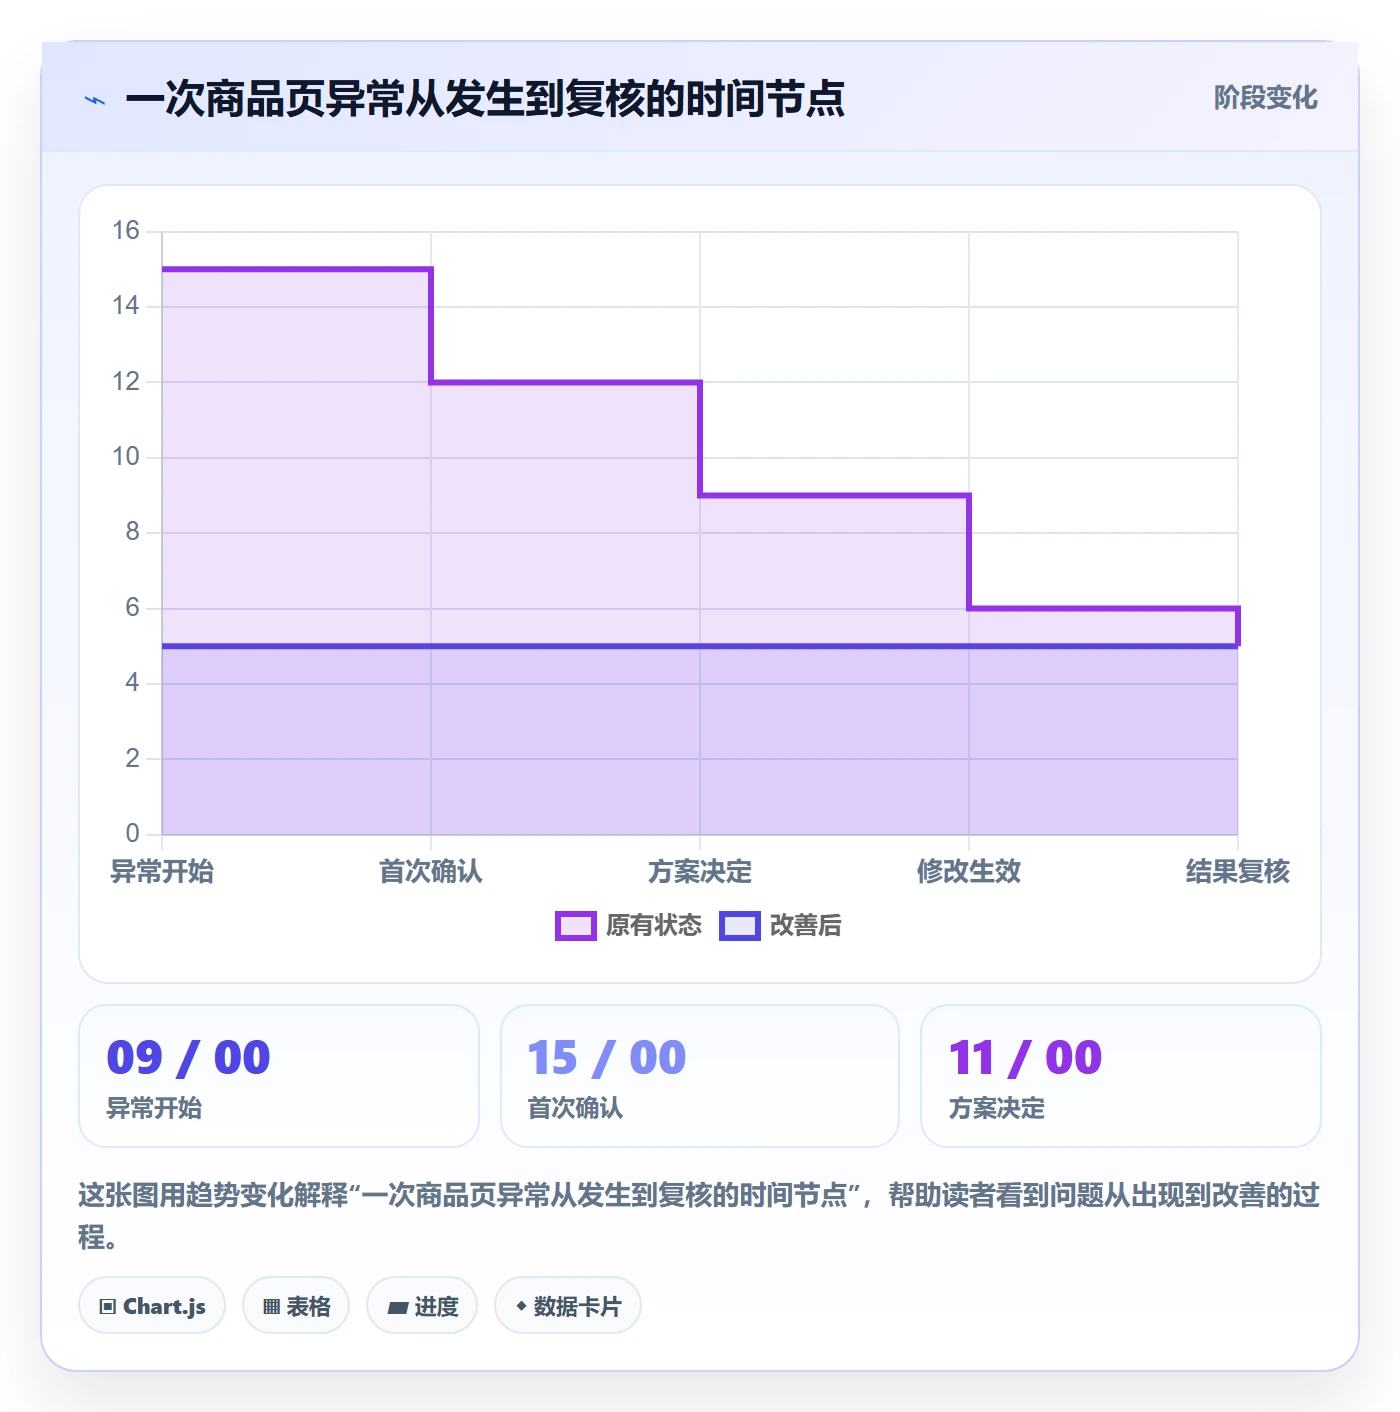Click the y-axis value 4
Screen dimensions: 1400x1412
pyautogui.click(x=132, y=683)
